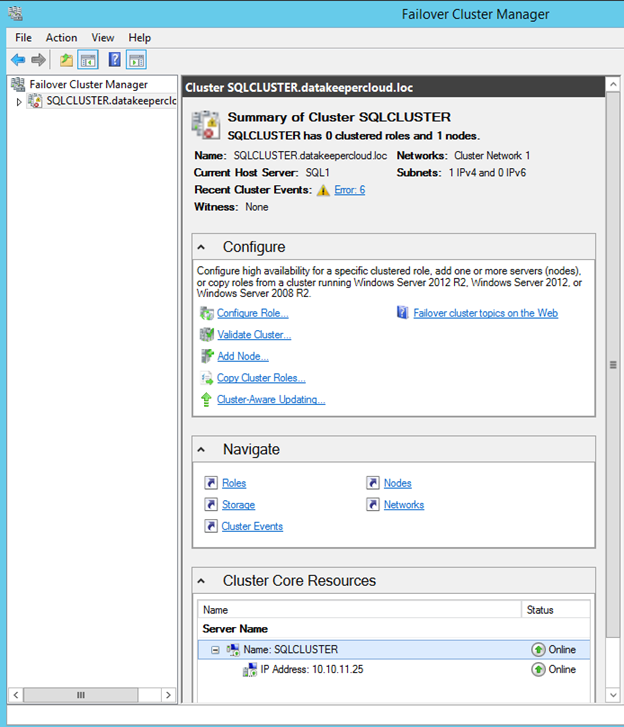Click the blue Help toolbar icon
The image size is (624, 727).
coord(115,60)
